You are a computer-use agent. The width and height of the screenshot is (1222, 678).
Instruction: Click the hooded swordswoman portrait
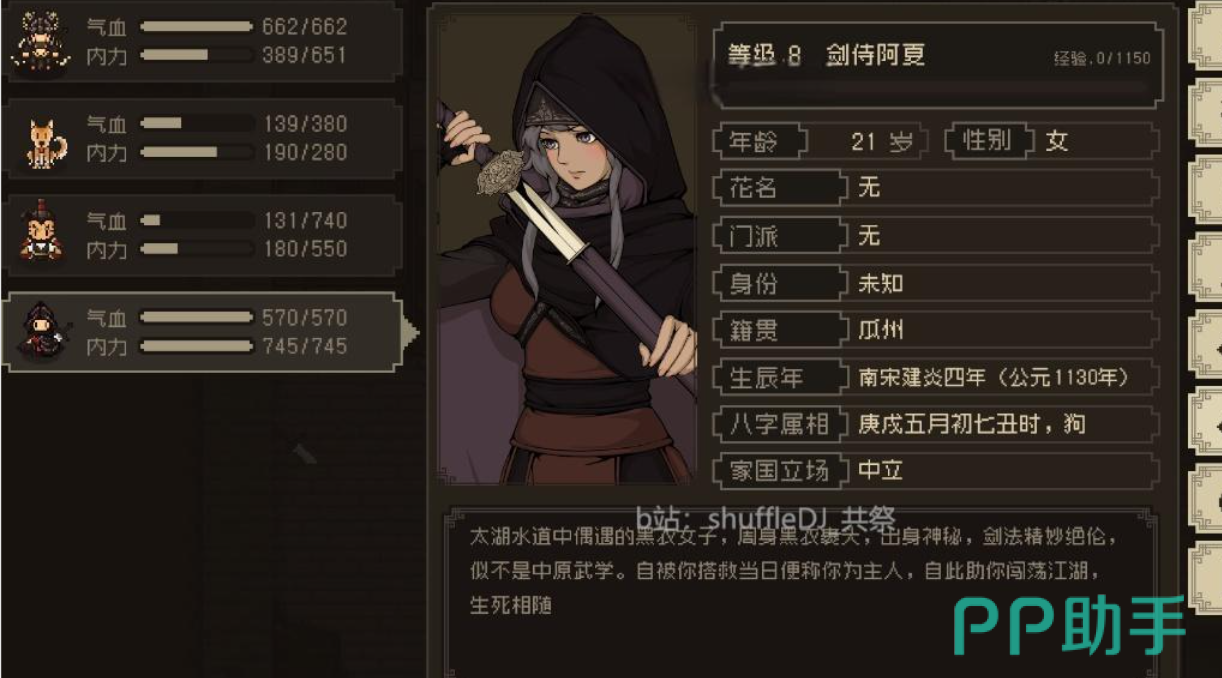567,248
